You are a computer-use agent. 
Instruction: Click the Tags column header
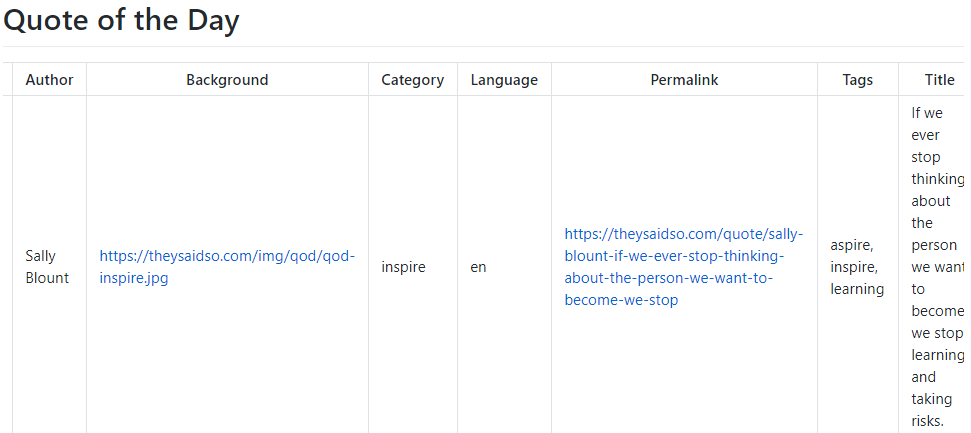point(858,79)
